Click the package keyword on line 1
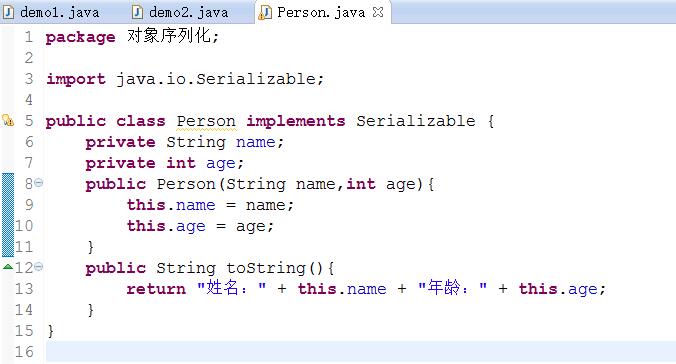The image size is (676, 364). coord(81,37)
